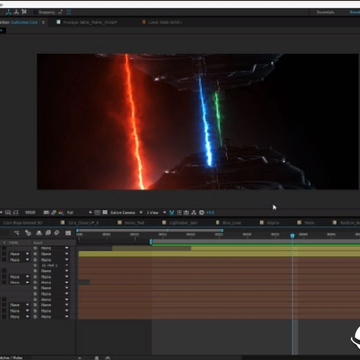Click the current time indicator handle in timeline
This screenshot has height=360, width=360.
click(x=292, y=236)
